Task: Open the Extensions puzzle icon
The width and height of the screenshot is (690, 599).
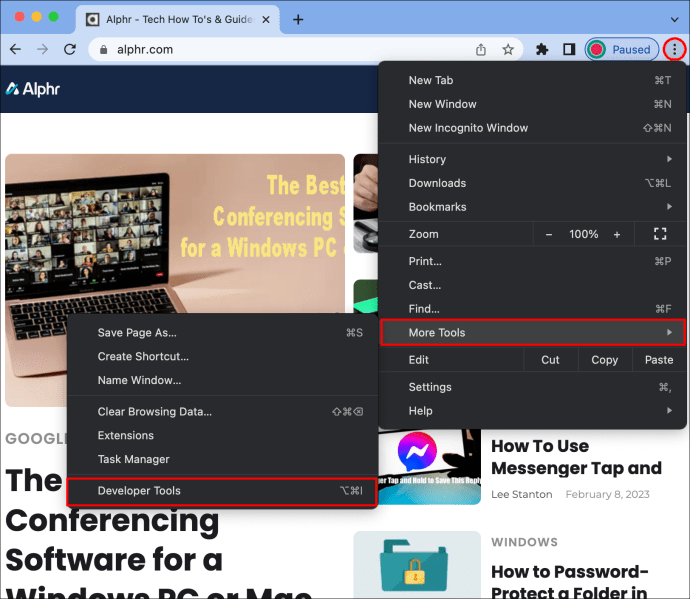Action: (542, 49)
